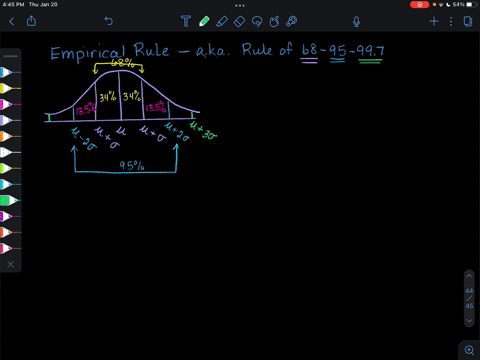
Task: Tap the 44 / 45 page indicator
Action: click(x=469, y=298)
